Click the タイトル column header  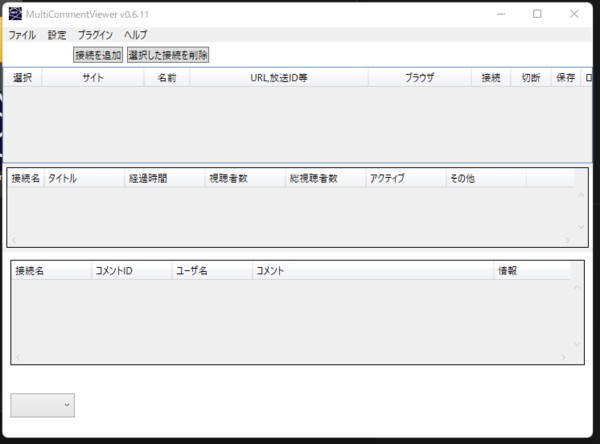tap(85, 178)
